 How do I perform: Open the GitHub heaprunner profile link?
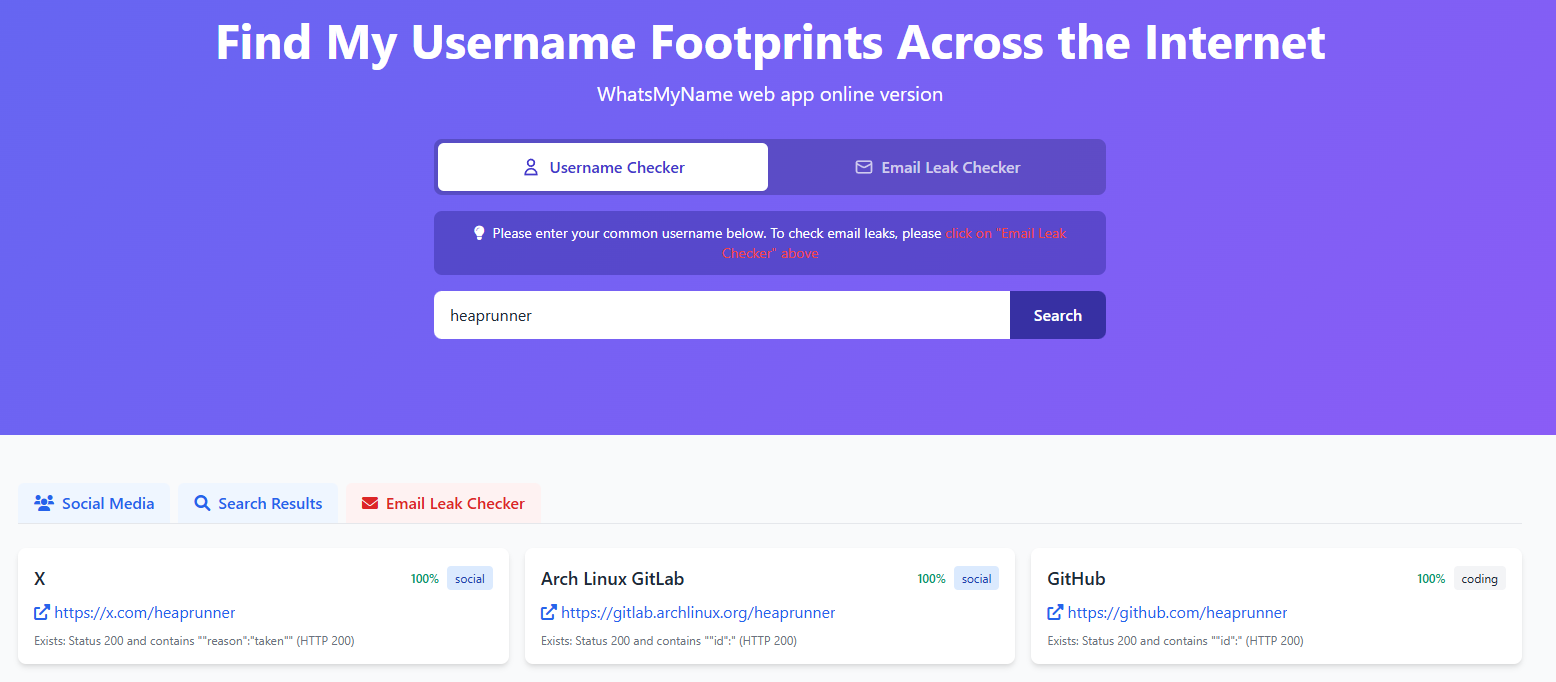1177,612
